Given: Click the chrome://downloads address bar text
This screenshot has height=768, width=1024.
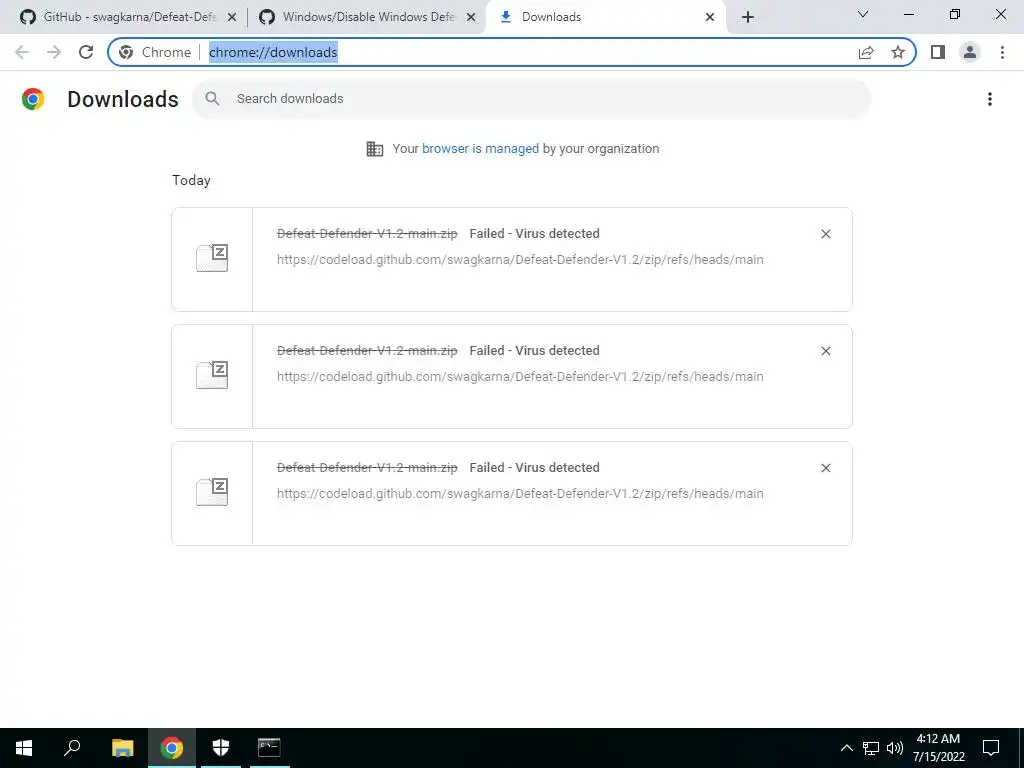Looking at the screenshot, I should pyautogui.click(x=273, y=52).
